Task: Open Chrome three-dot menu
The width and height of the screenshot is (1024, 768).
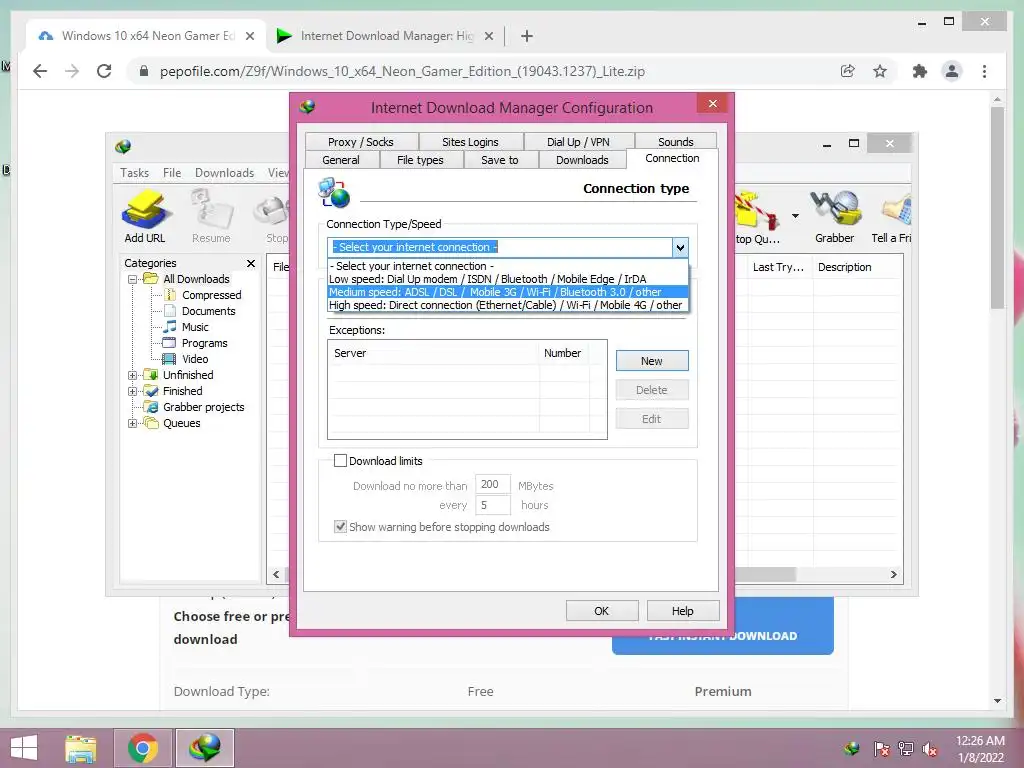Action: (x=984, y=71)
